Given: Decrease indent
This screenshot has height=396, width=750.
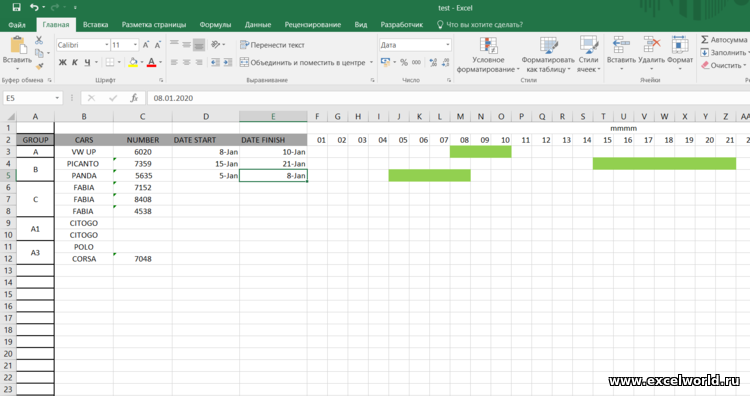Looking at the screenshot, I should click(215, 62).
